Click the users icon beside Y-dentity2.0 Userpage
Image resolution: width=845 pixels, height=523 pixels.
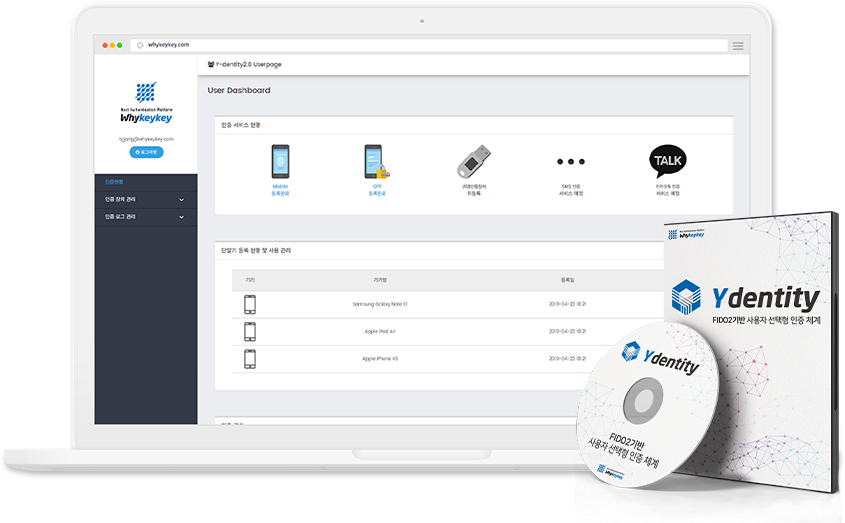pyautogui.click(x=211, y=64)
